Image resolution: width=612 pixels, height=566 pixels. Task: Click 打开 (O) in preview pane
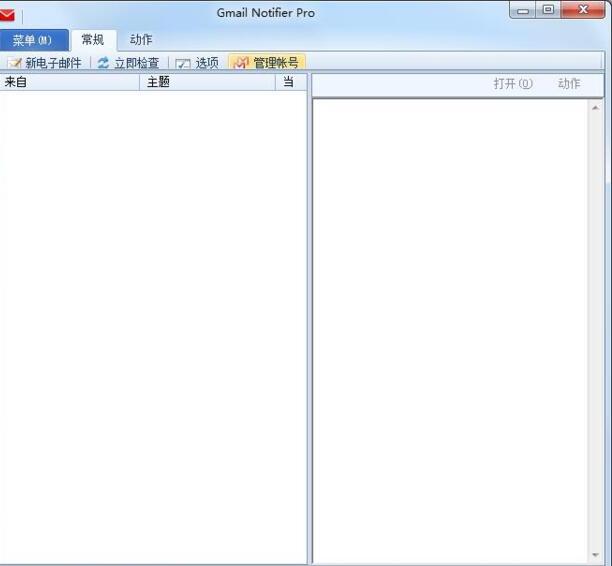[513, 84]
